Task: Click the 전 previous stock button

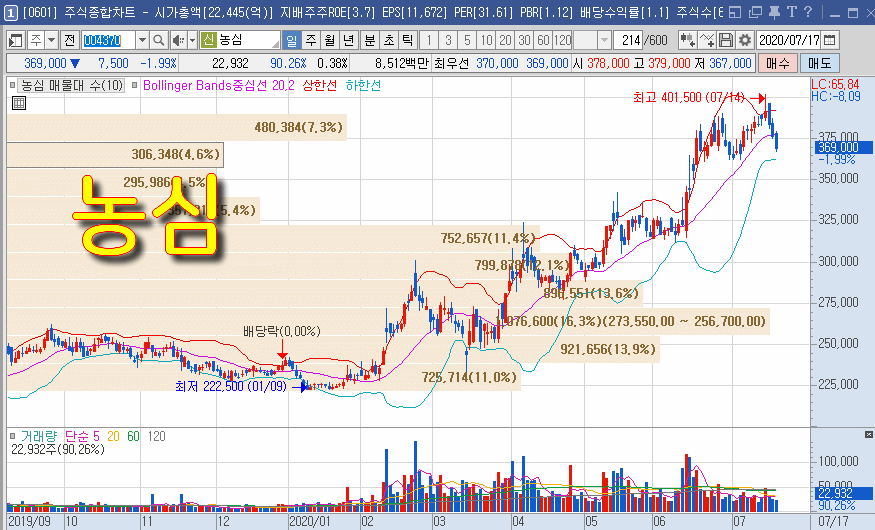Action: (69, 40)
